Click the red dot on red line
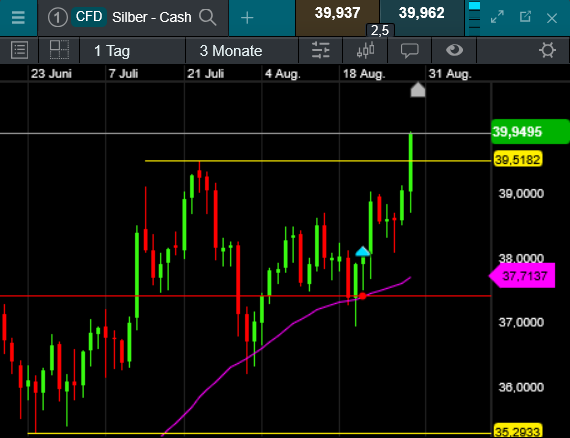Viewport: 570px width, 438px height. pos(362,296)
